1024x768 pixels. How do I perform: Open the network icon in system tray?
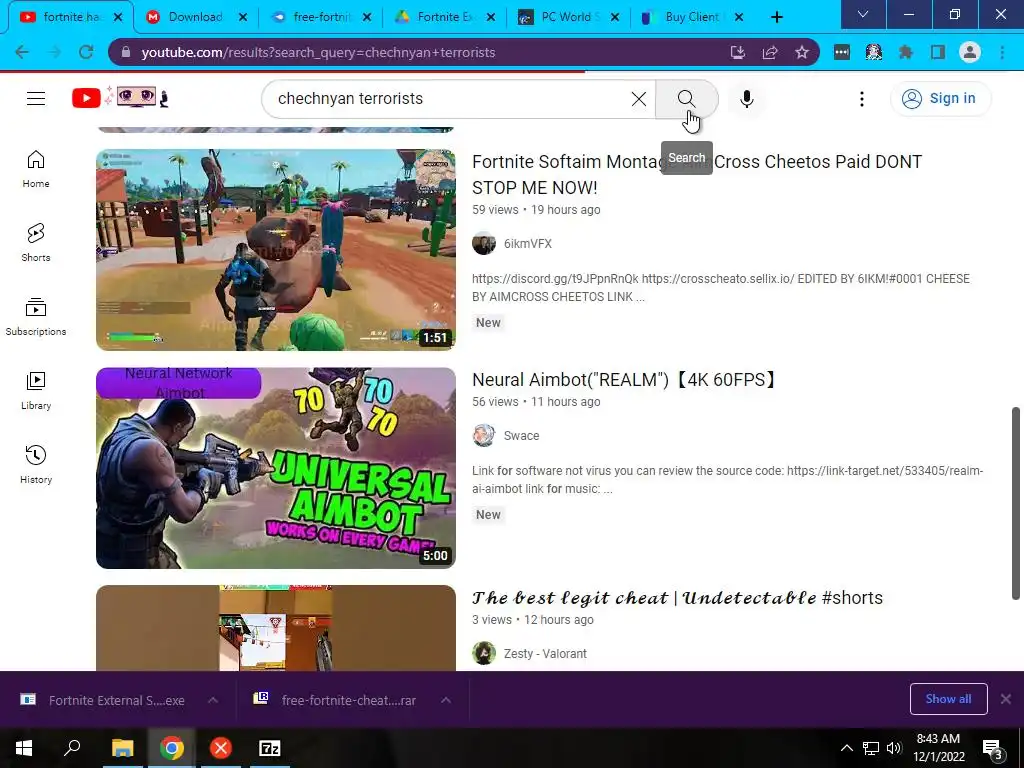[x=871, y=748]
